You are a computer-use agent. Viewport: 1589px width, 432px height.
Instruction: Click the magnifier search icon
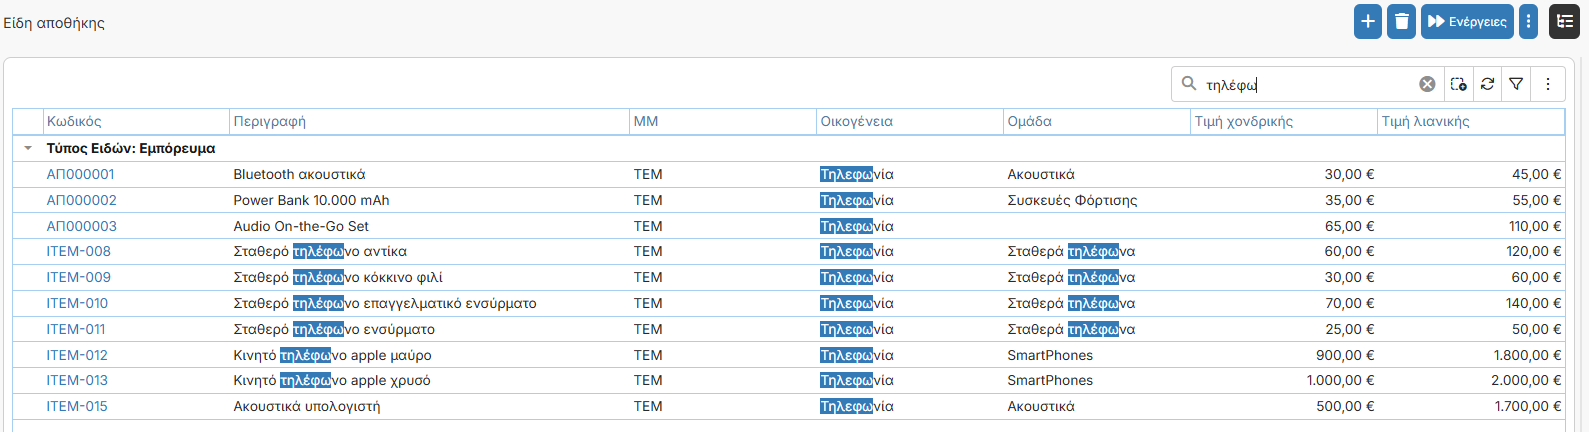pos(1189,84)
